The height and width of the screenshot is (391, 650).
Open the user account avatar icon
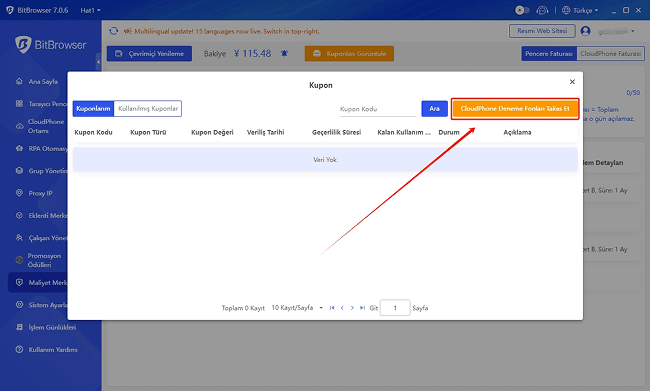click(x=585, y=31)
